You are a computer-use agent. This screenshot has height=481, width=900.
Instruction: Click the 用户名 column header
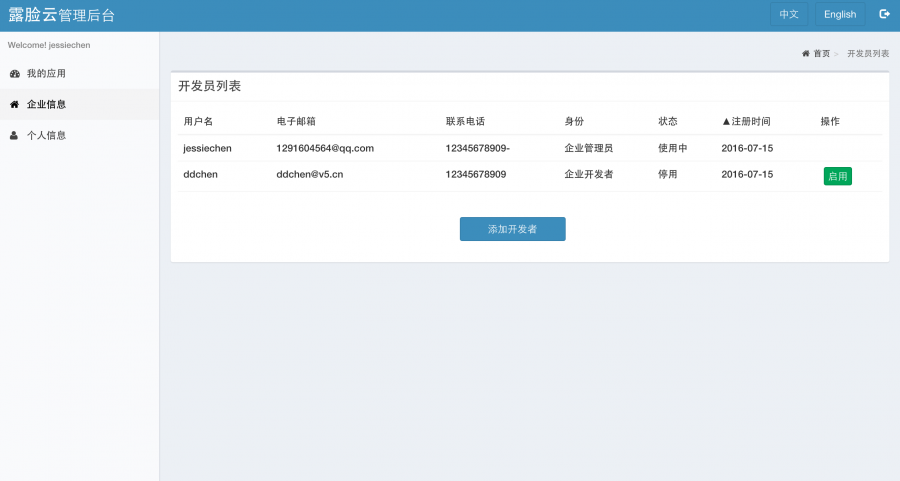tap(198, 121)
